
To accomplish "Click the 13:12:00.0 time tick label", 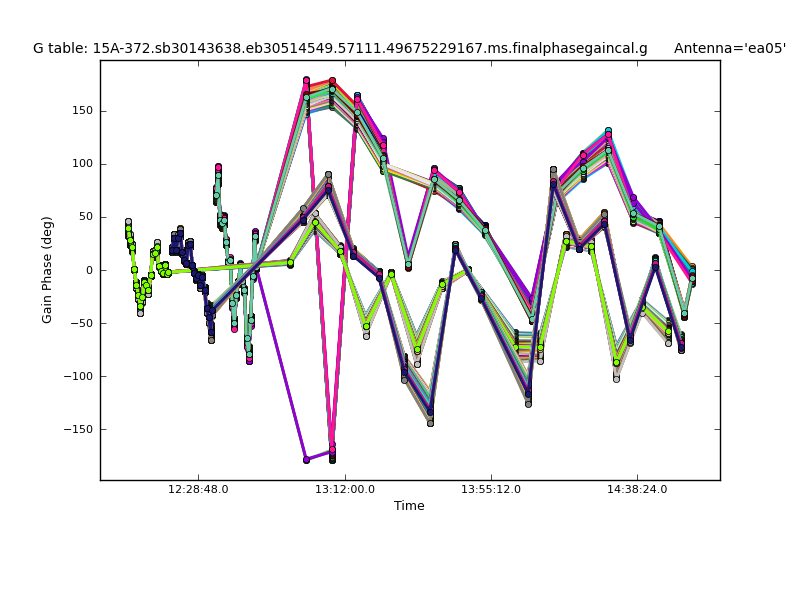I will click(345, 489).
